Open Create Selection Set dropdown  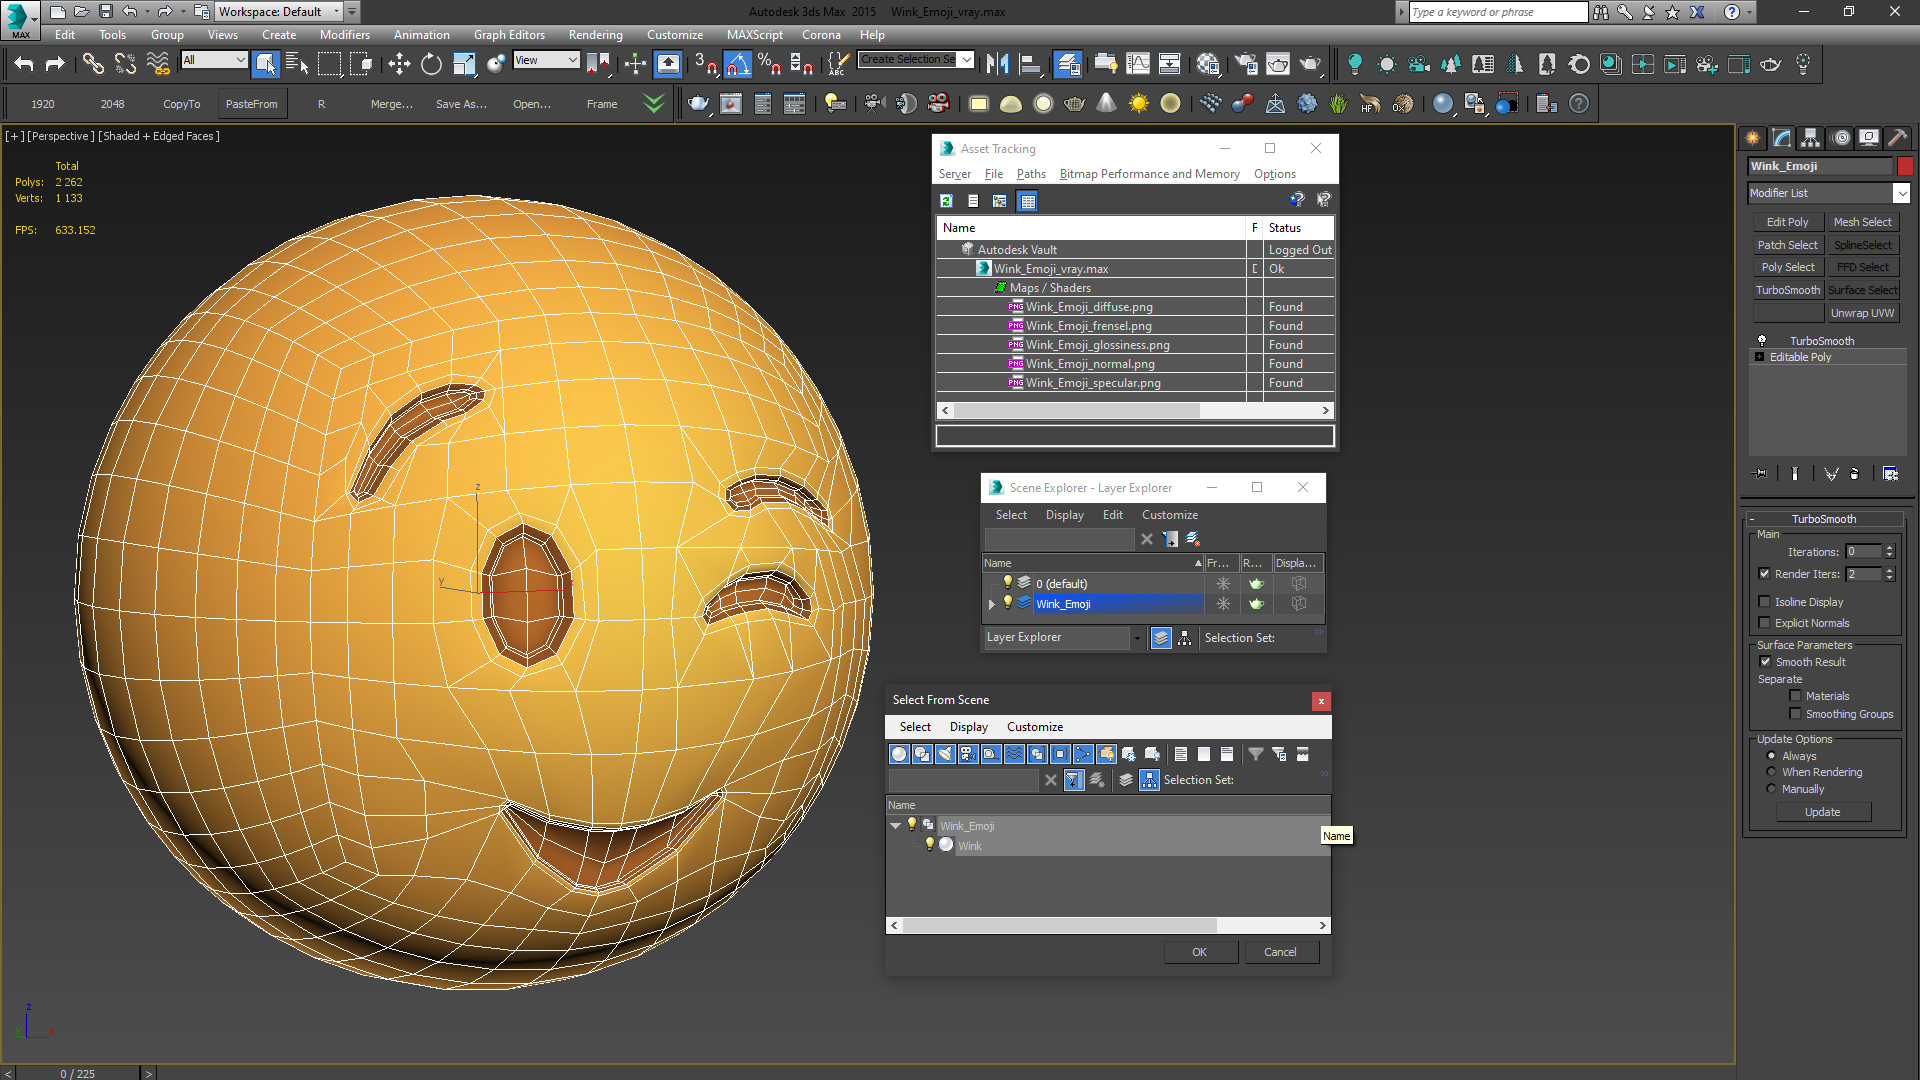tap(966, 60)
